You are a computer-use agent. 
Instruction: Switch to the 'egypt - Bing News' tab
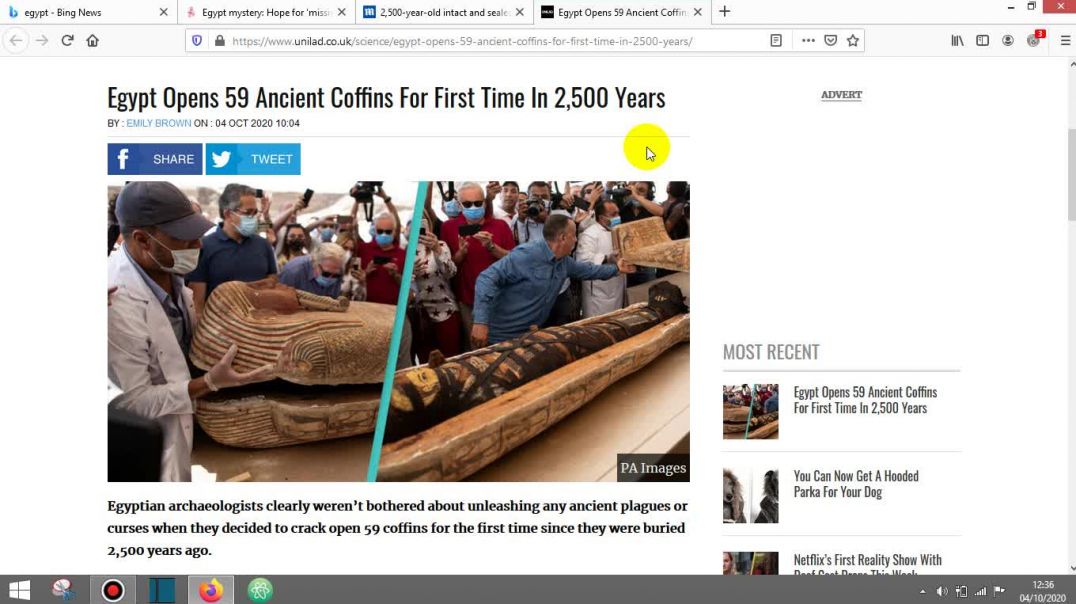[89, 12]
